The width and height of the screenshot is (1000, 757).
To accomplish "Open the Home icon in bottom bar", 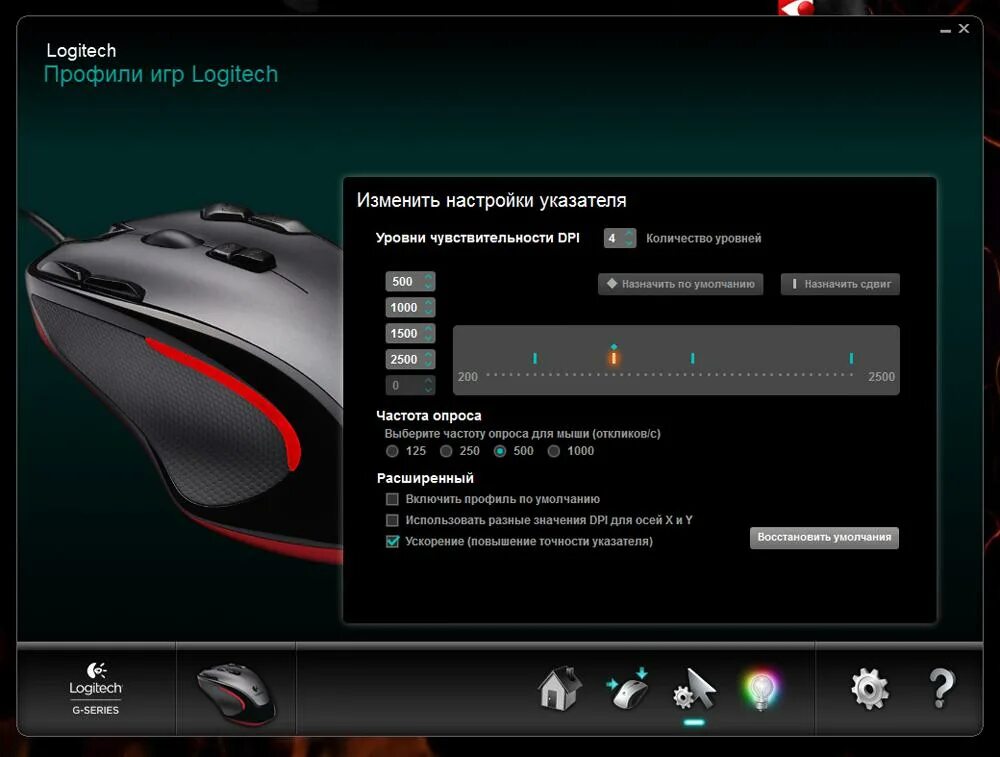I will coord(559,689).
